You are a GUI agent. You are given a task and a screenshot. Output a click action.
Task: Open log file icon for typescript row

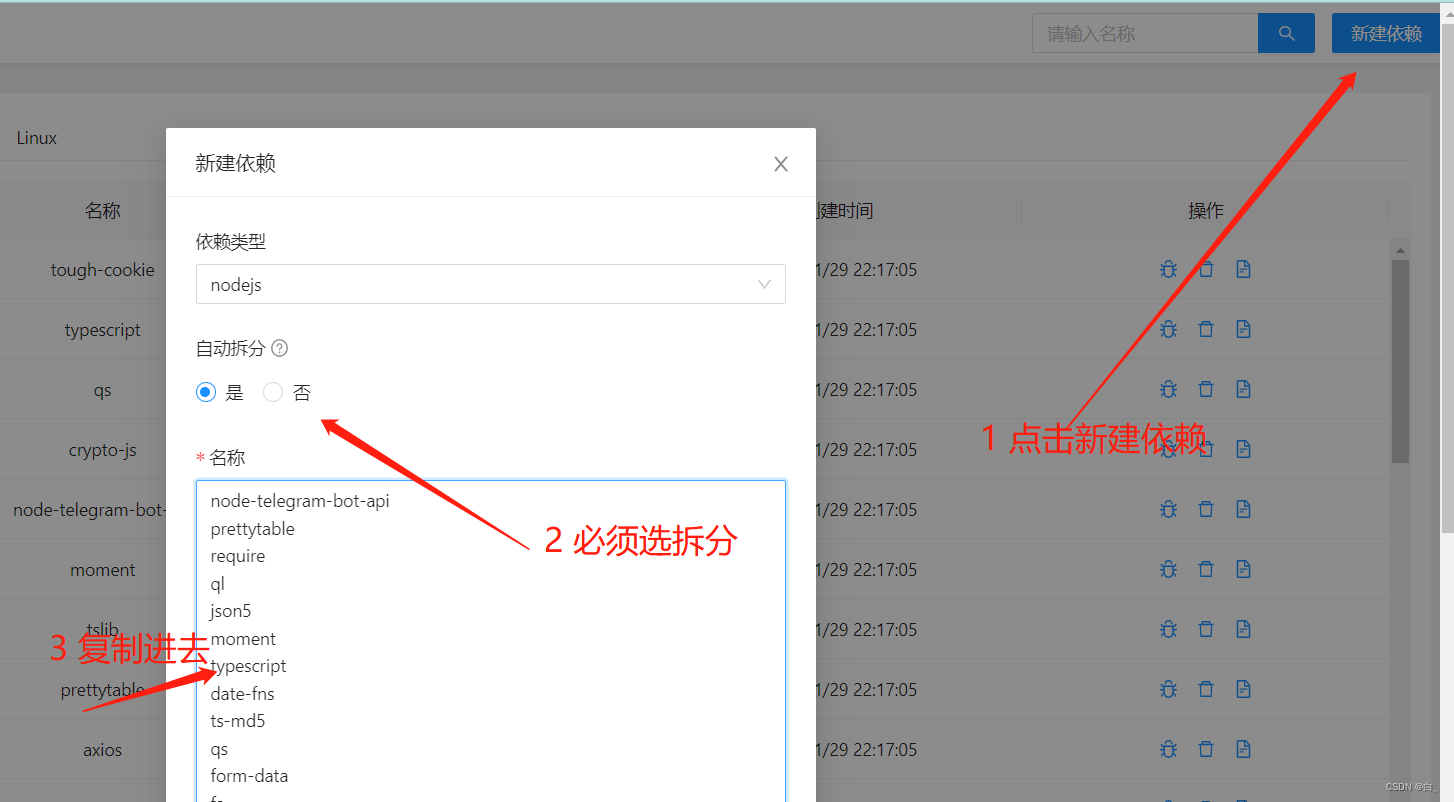point(1243,329)
